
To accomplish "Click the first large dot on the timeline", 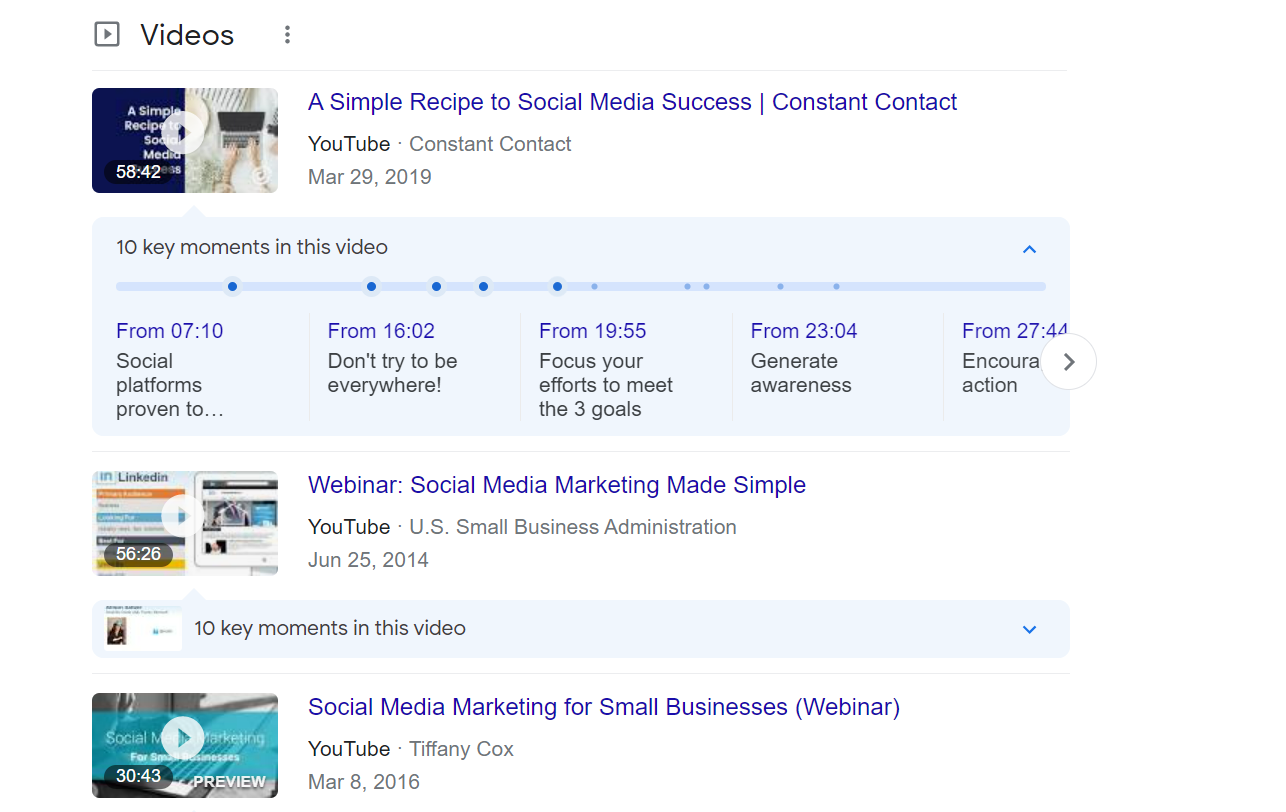I will tap(232, 287).
